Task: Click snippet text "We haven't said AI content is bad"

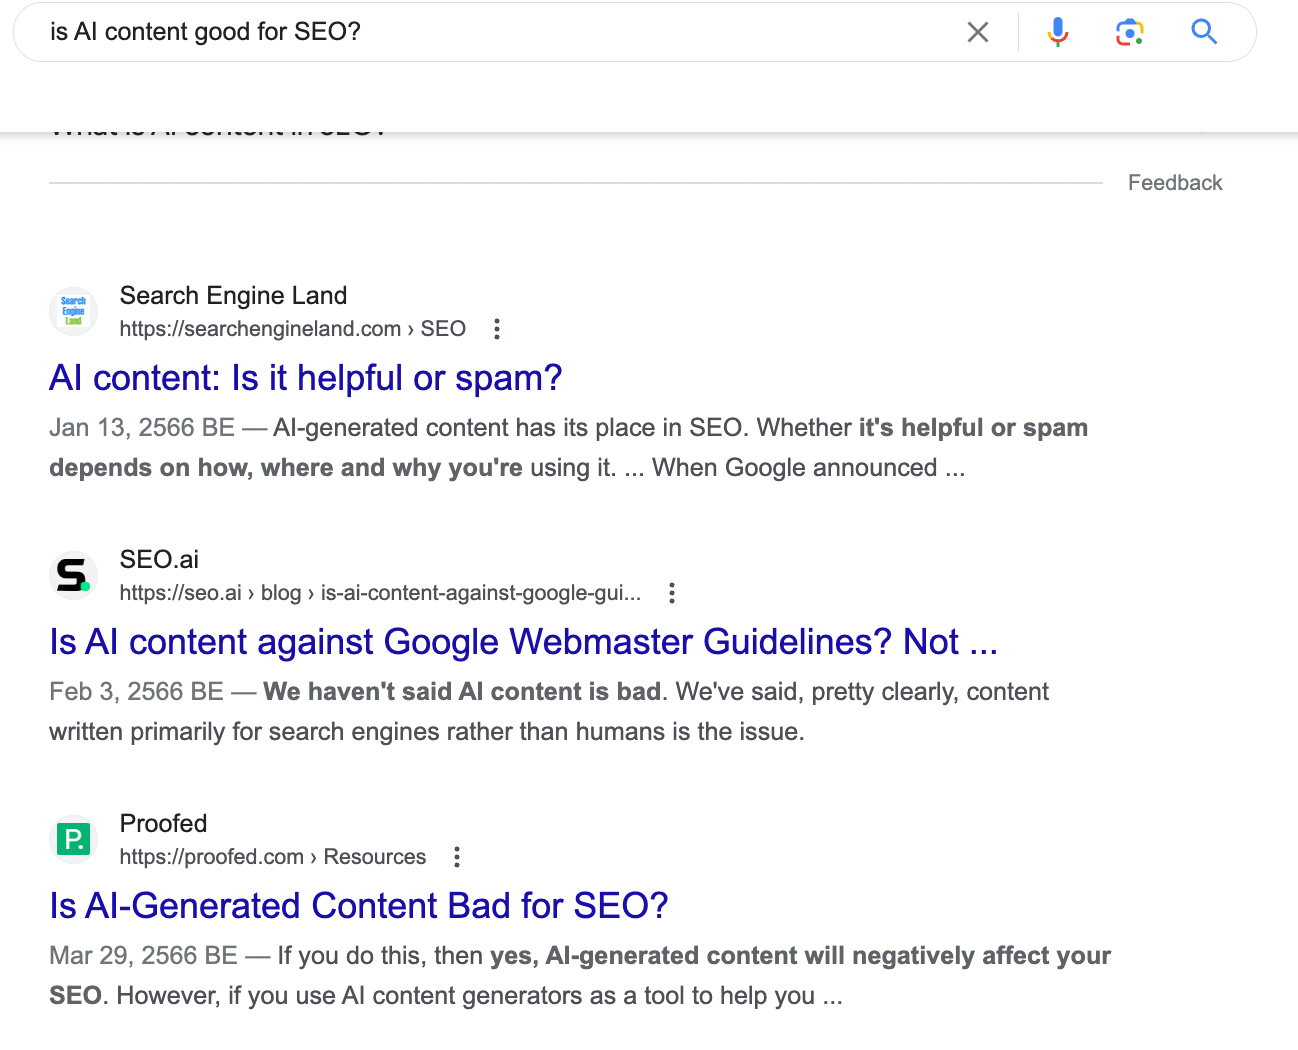Action: 462,692
